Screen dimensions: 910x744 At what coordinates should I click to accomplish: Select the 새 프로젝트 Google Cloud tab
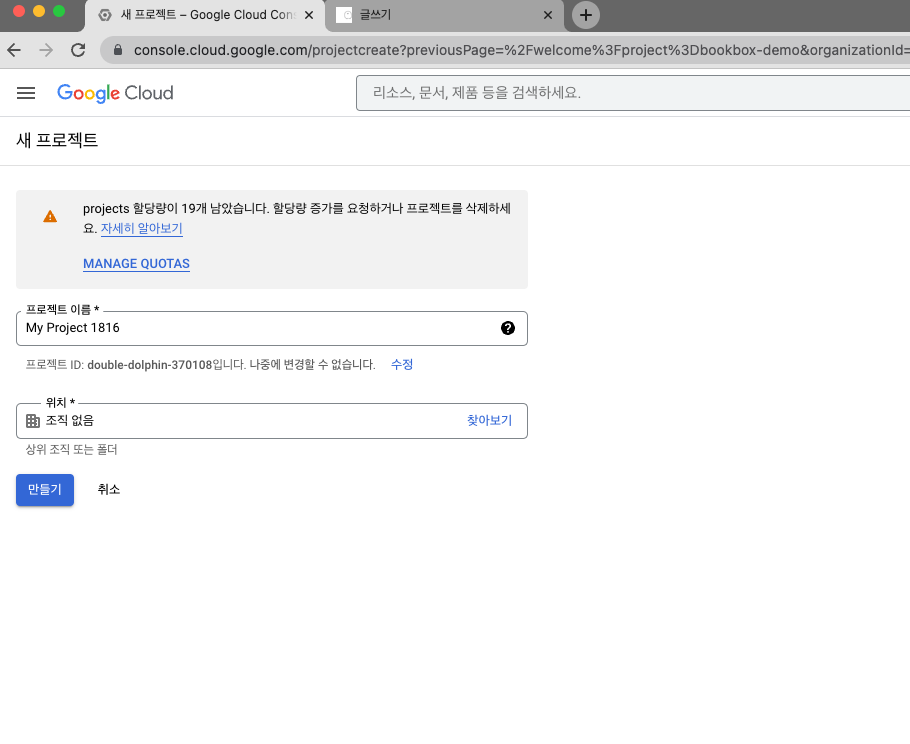205,16
